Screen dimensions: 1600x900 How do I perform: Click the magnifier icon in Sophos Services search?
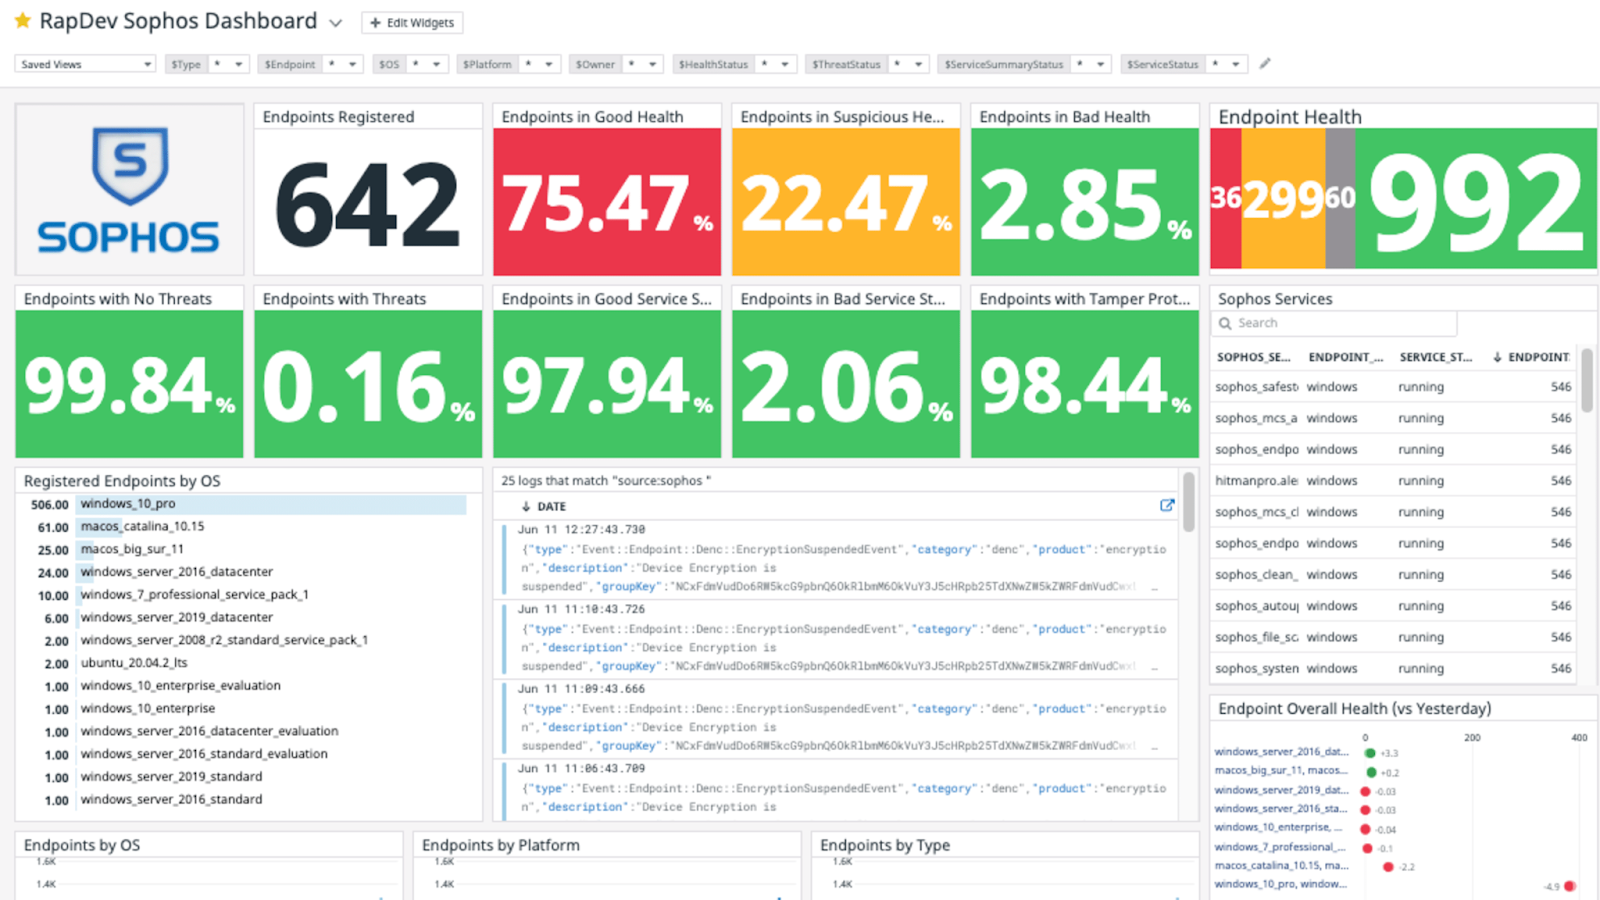[x=1225, y=323]
